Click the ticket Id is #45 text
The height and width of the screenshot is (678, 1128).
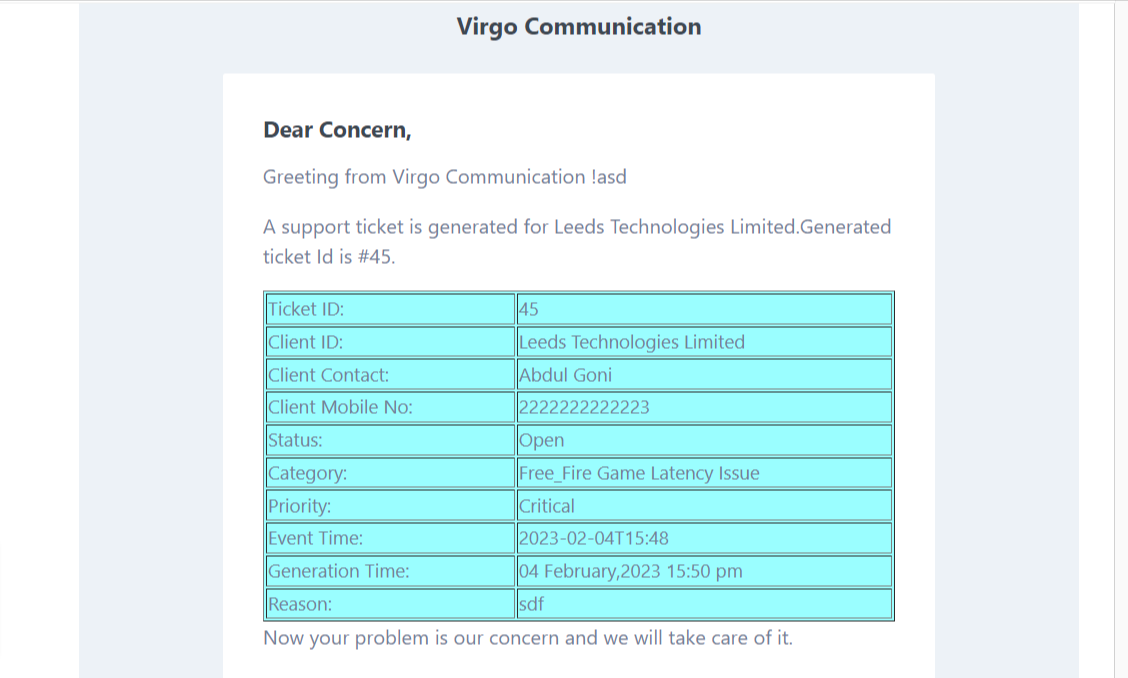(x=329, y=257)
